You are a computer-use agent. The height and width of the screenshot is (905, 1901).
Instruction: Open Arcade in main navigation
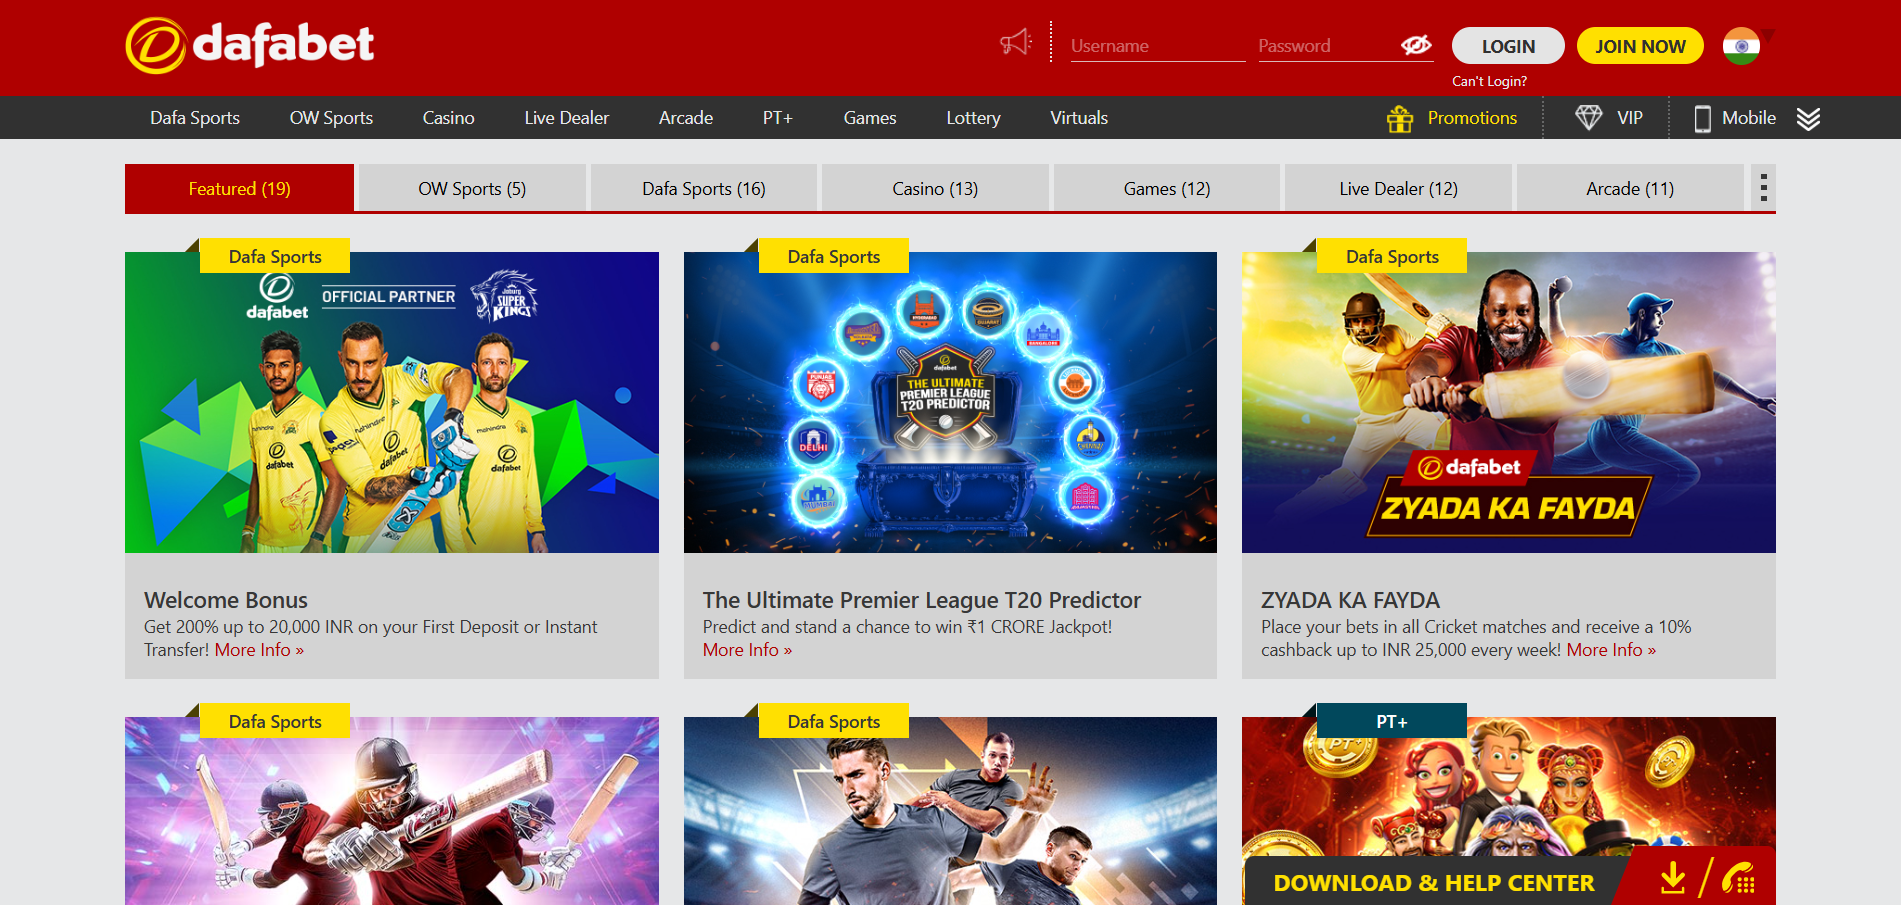[x=686, y=118]
